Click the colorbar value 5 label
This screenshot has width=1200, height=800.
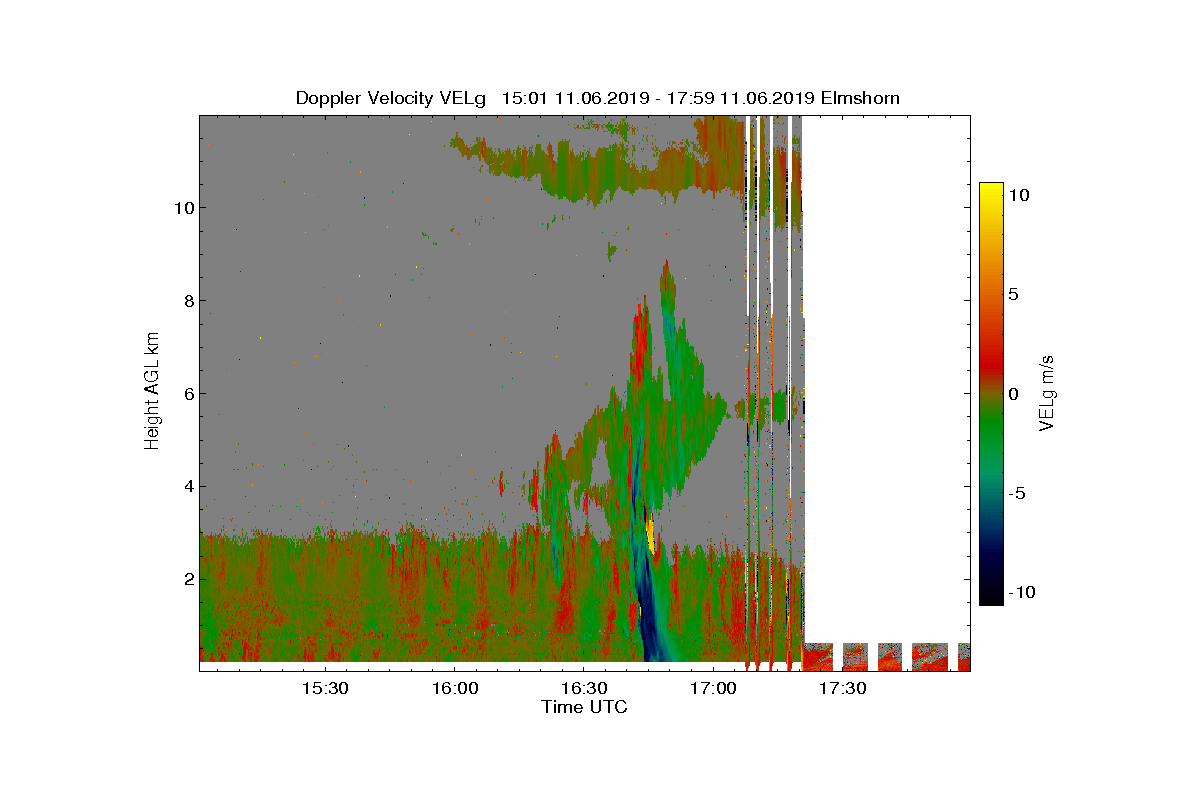click(1014, 295)
